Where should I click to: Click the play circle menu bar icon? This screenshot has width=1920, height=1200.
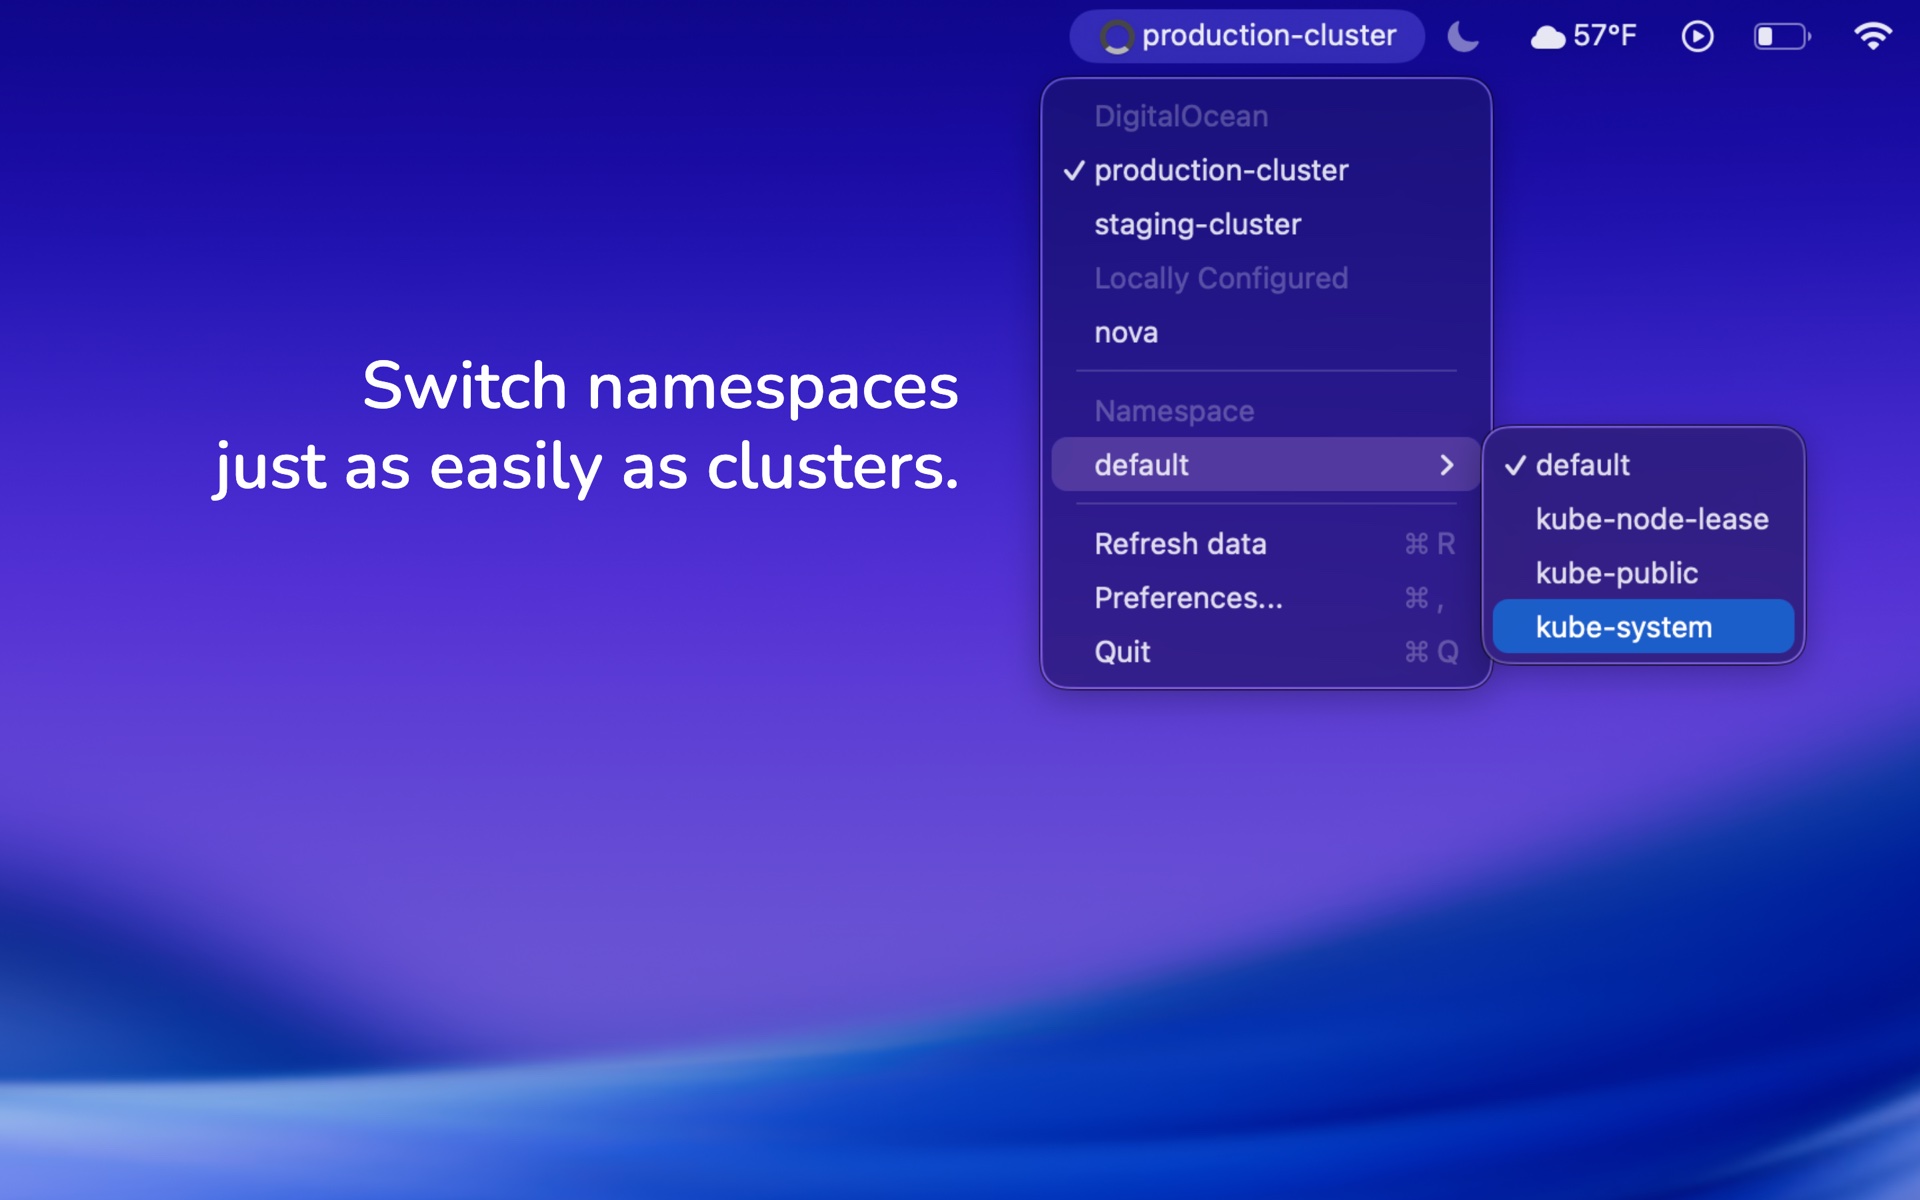pos(1697,37)
